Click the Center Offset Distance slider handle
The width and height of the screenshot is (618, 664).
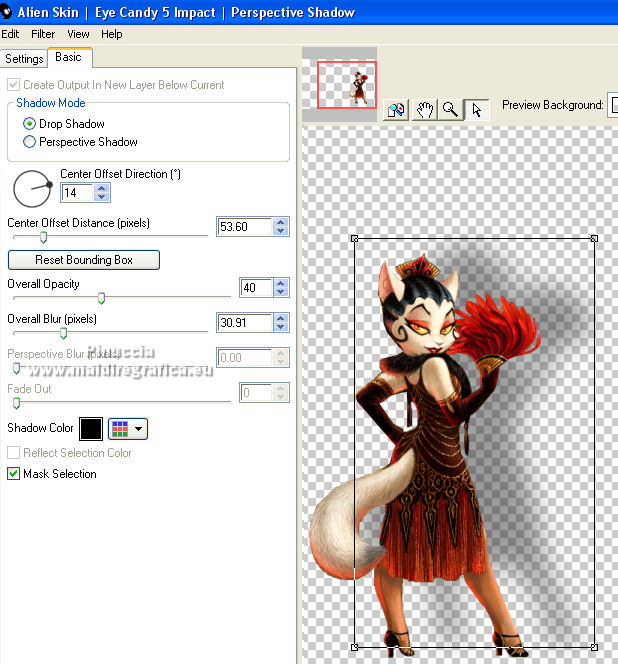(x=43, y=238)
